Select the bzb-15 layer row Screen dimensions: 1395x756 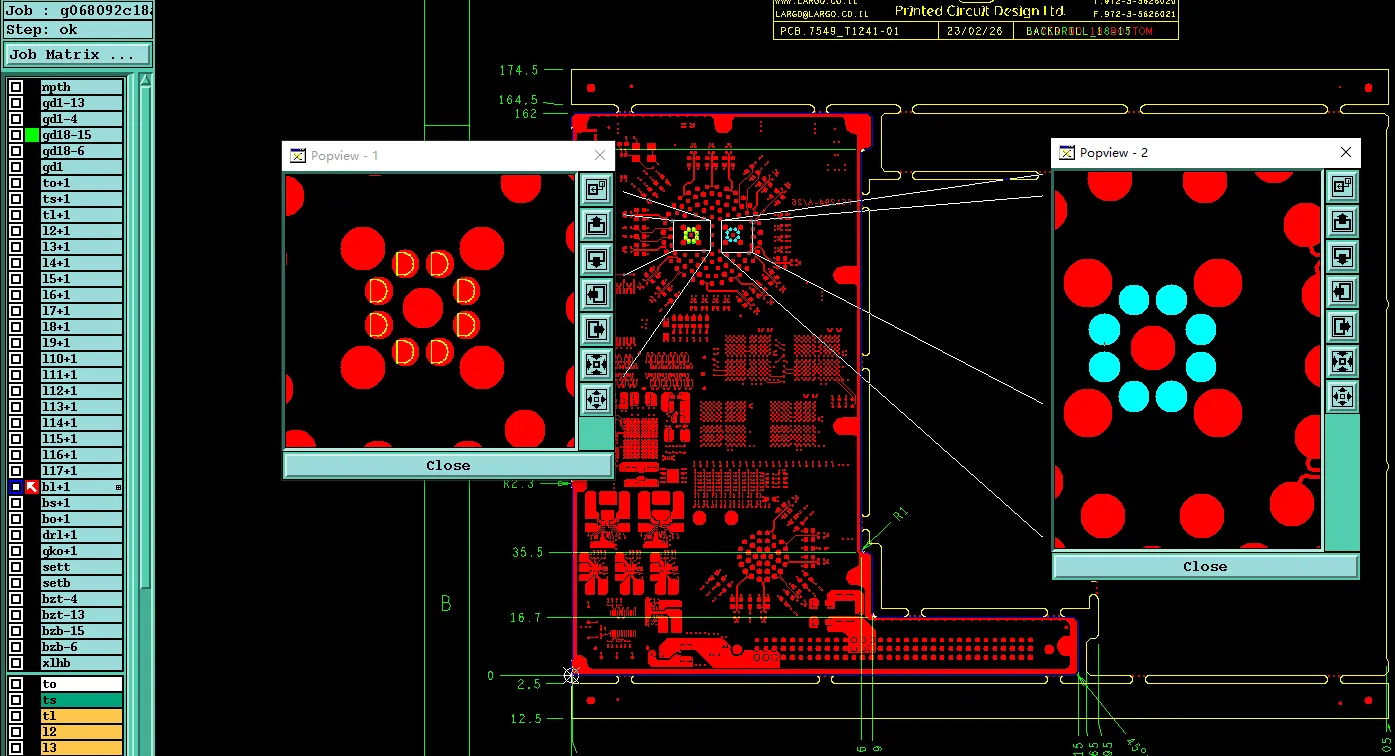pos(81,631)
